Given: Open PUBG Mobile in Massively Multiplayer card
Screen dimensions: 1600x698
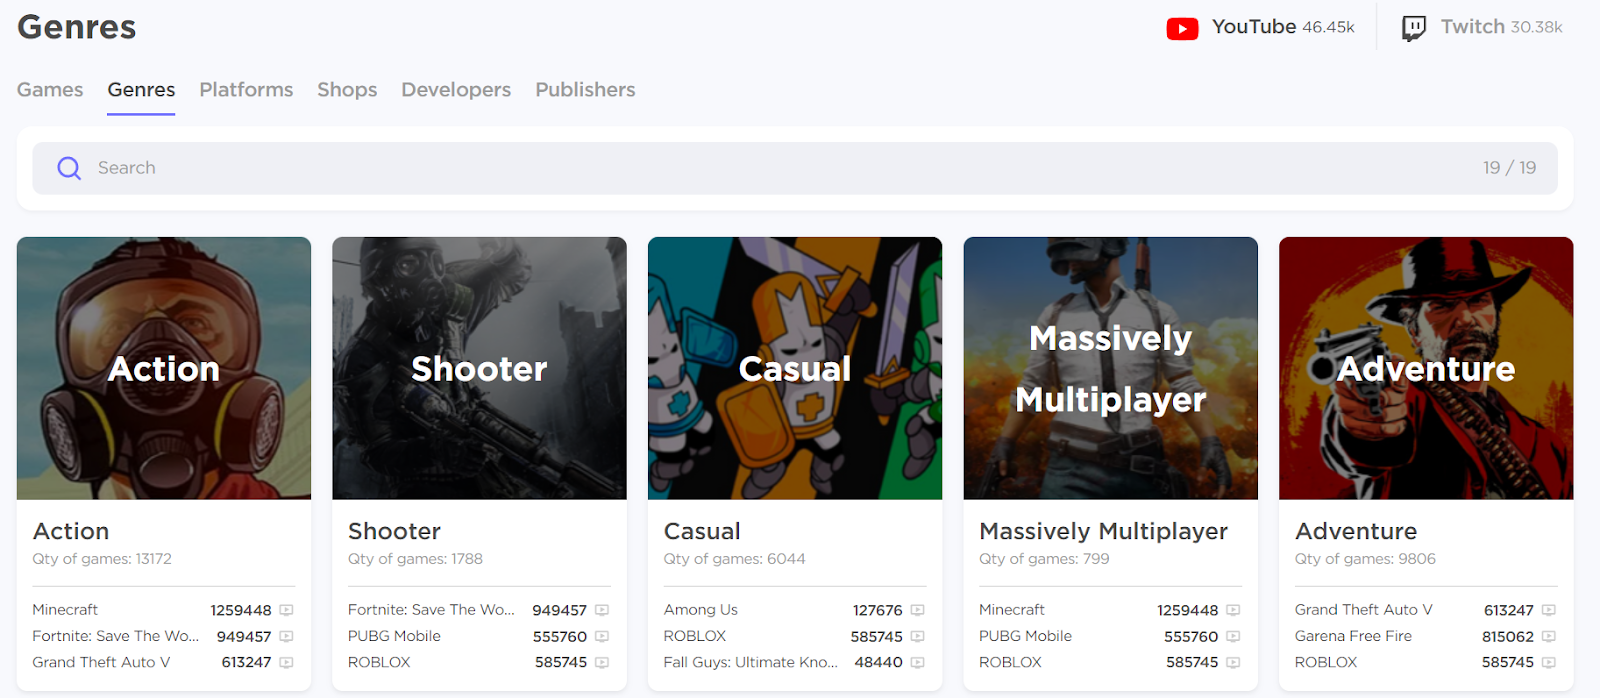Looking at the screenshot, I should pyautogui.click(x=1025, y=636).
